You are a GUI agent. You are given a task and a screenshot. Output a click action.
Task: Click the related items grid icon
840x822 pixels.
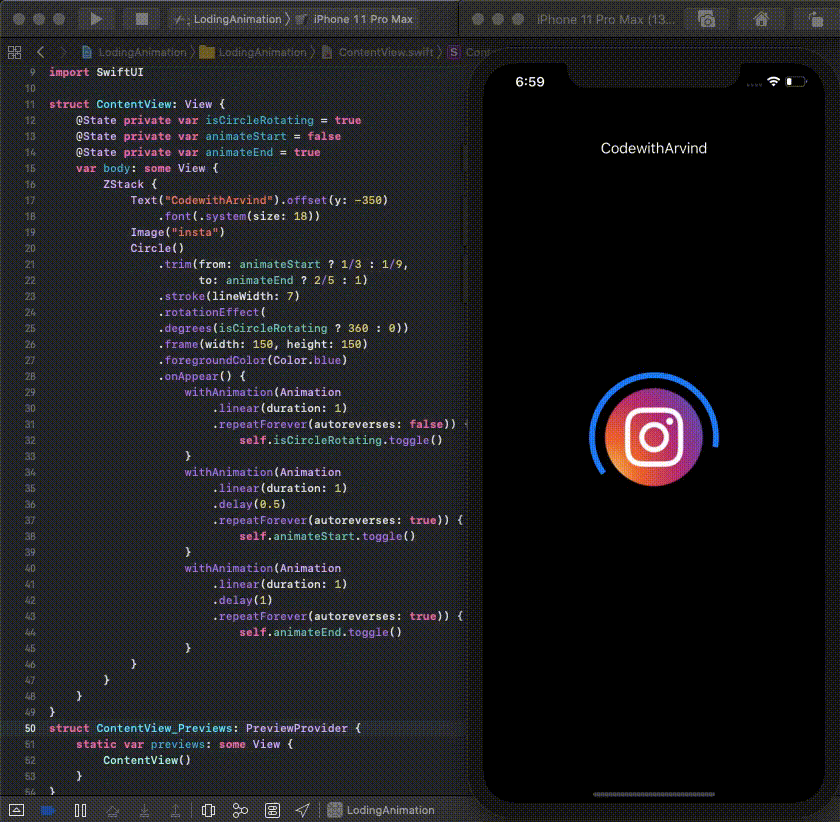click(14, 52)
